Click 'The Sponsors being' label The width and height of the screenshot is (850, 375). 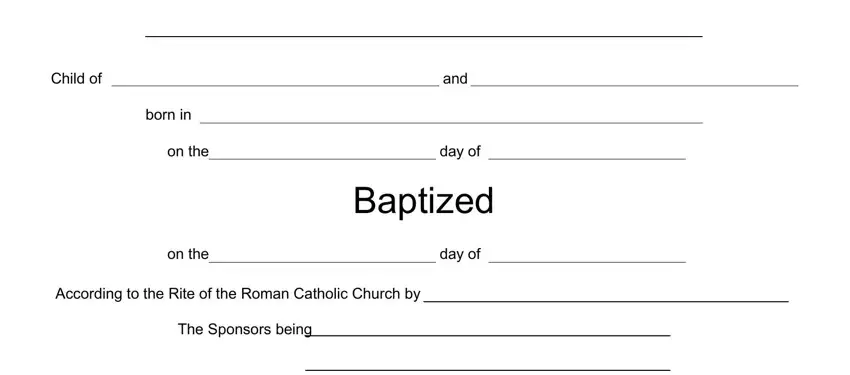[245, 329]
